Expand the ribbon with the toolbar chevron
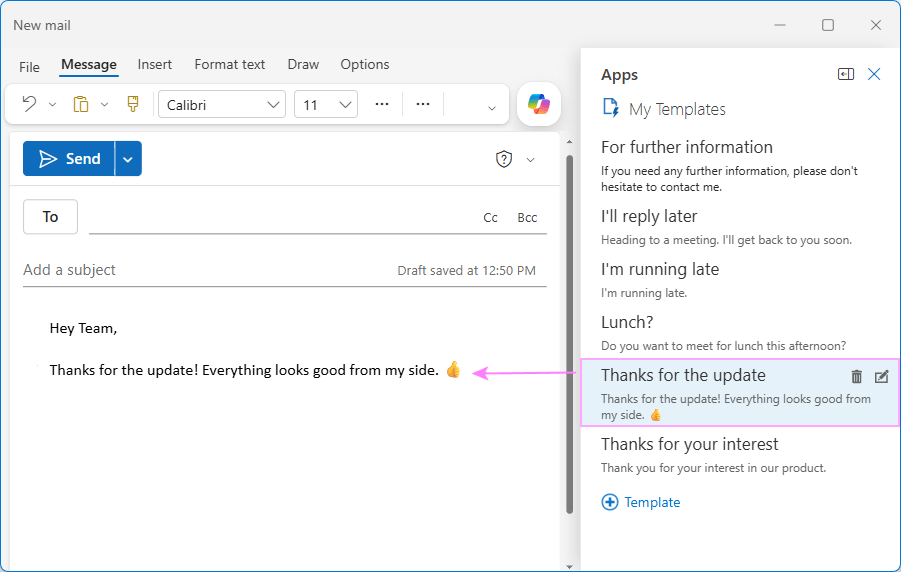Viewport: 901px width, 572px height. 491,108
